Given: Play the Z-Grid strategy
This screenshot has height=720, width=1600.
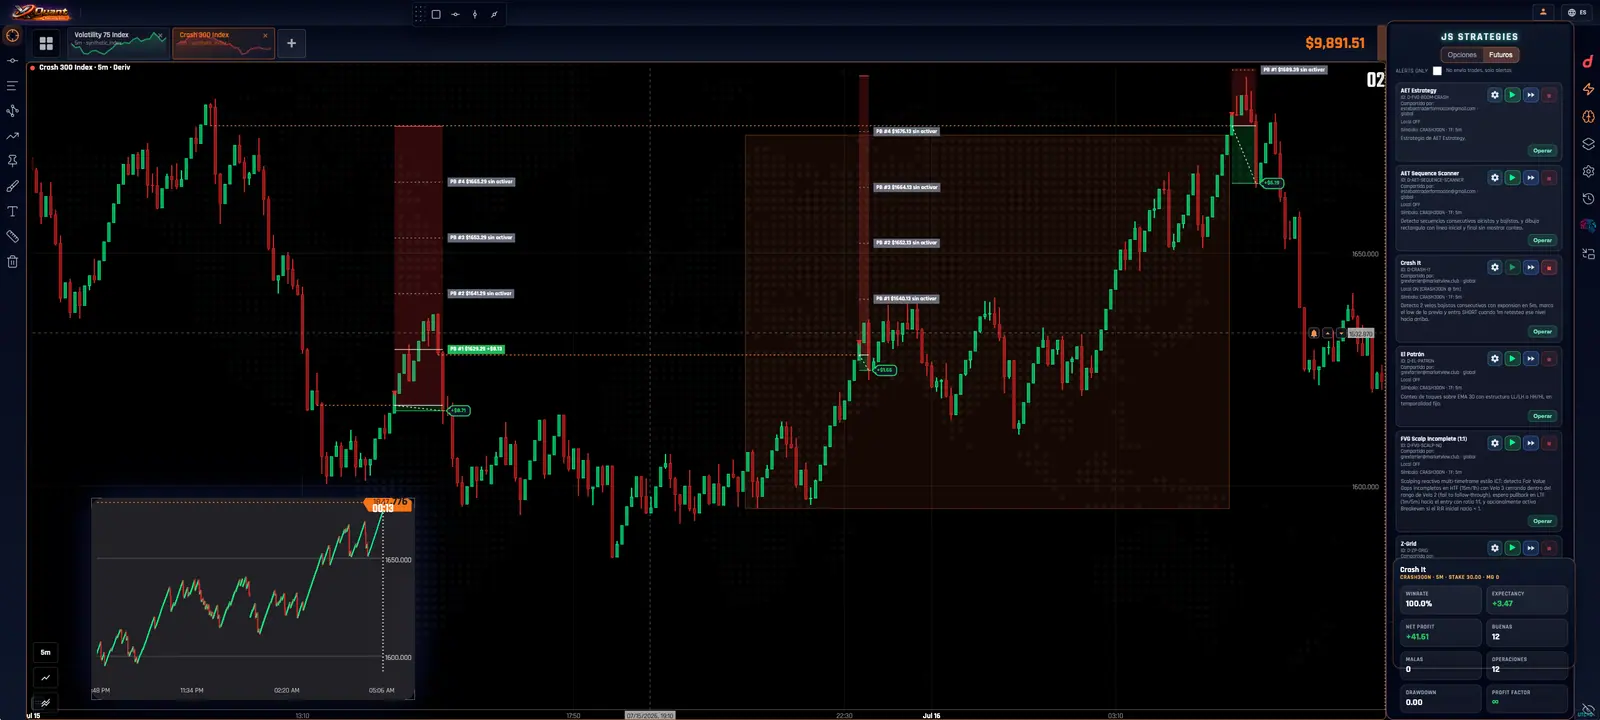Looking at the screenshot, I should (x=1512, y=548).
